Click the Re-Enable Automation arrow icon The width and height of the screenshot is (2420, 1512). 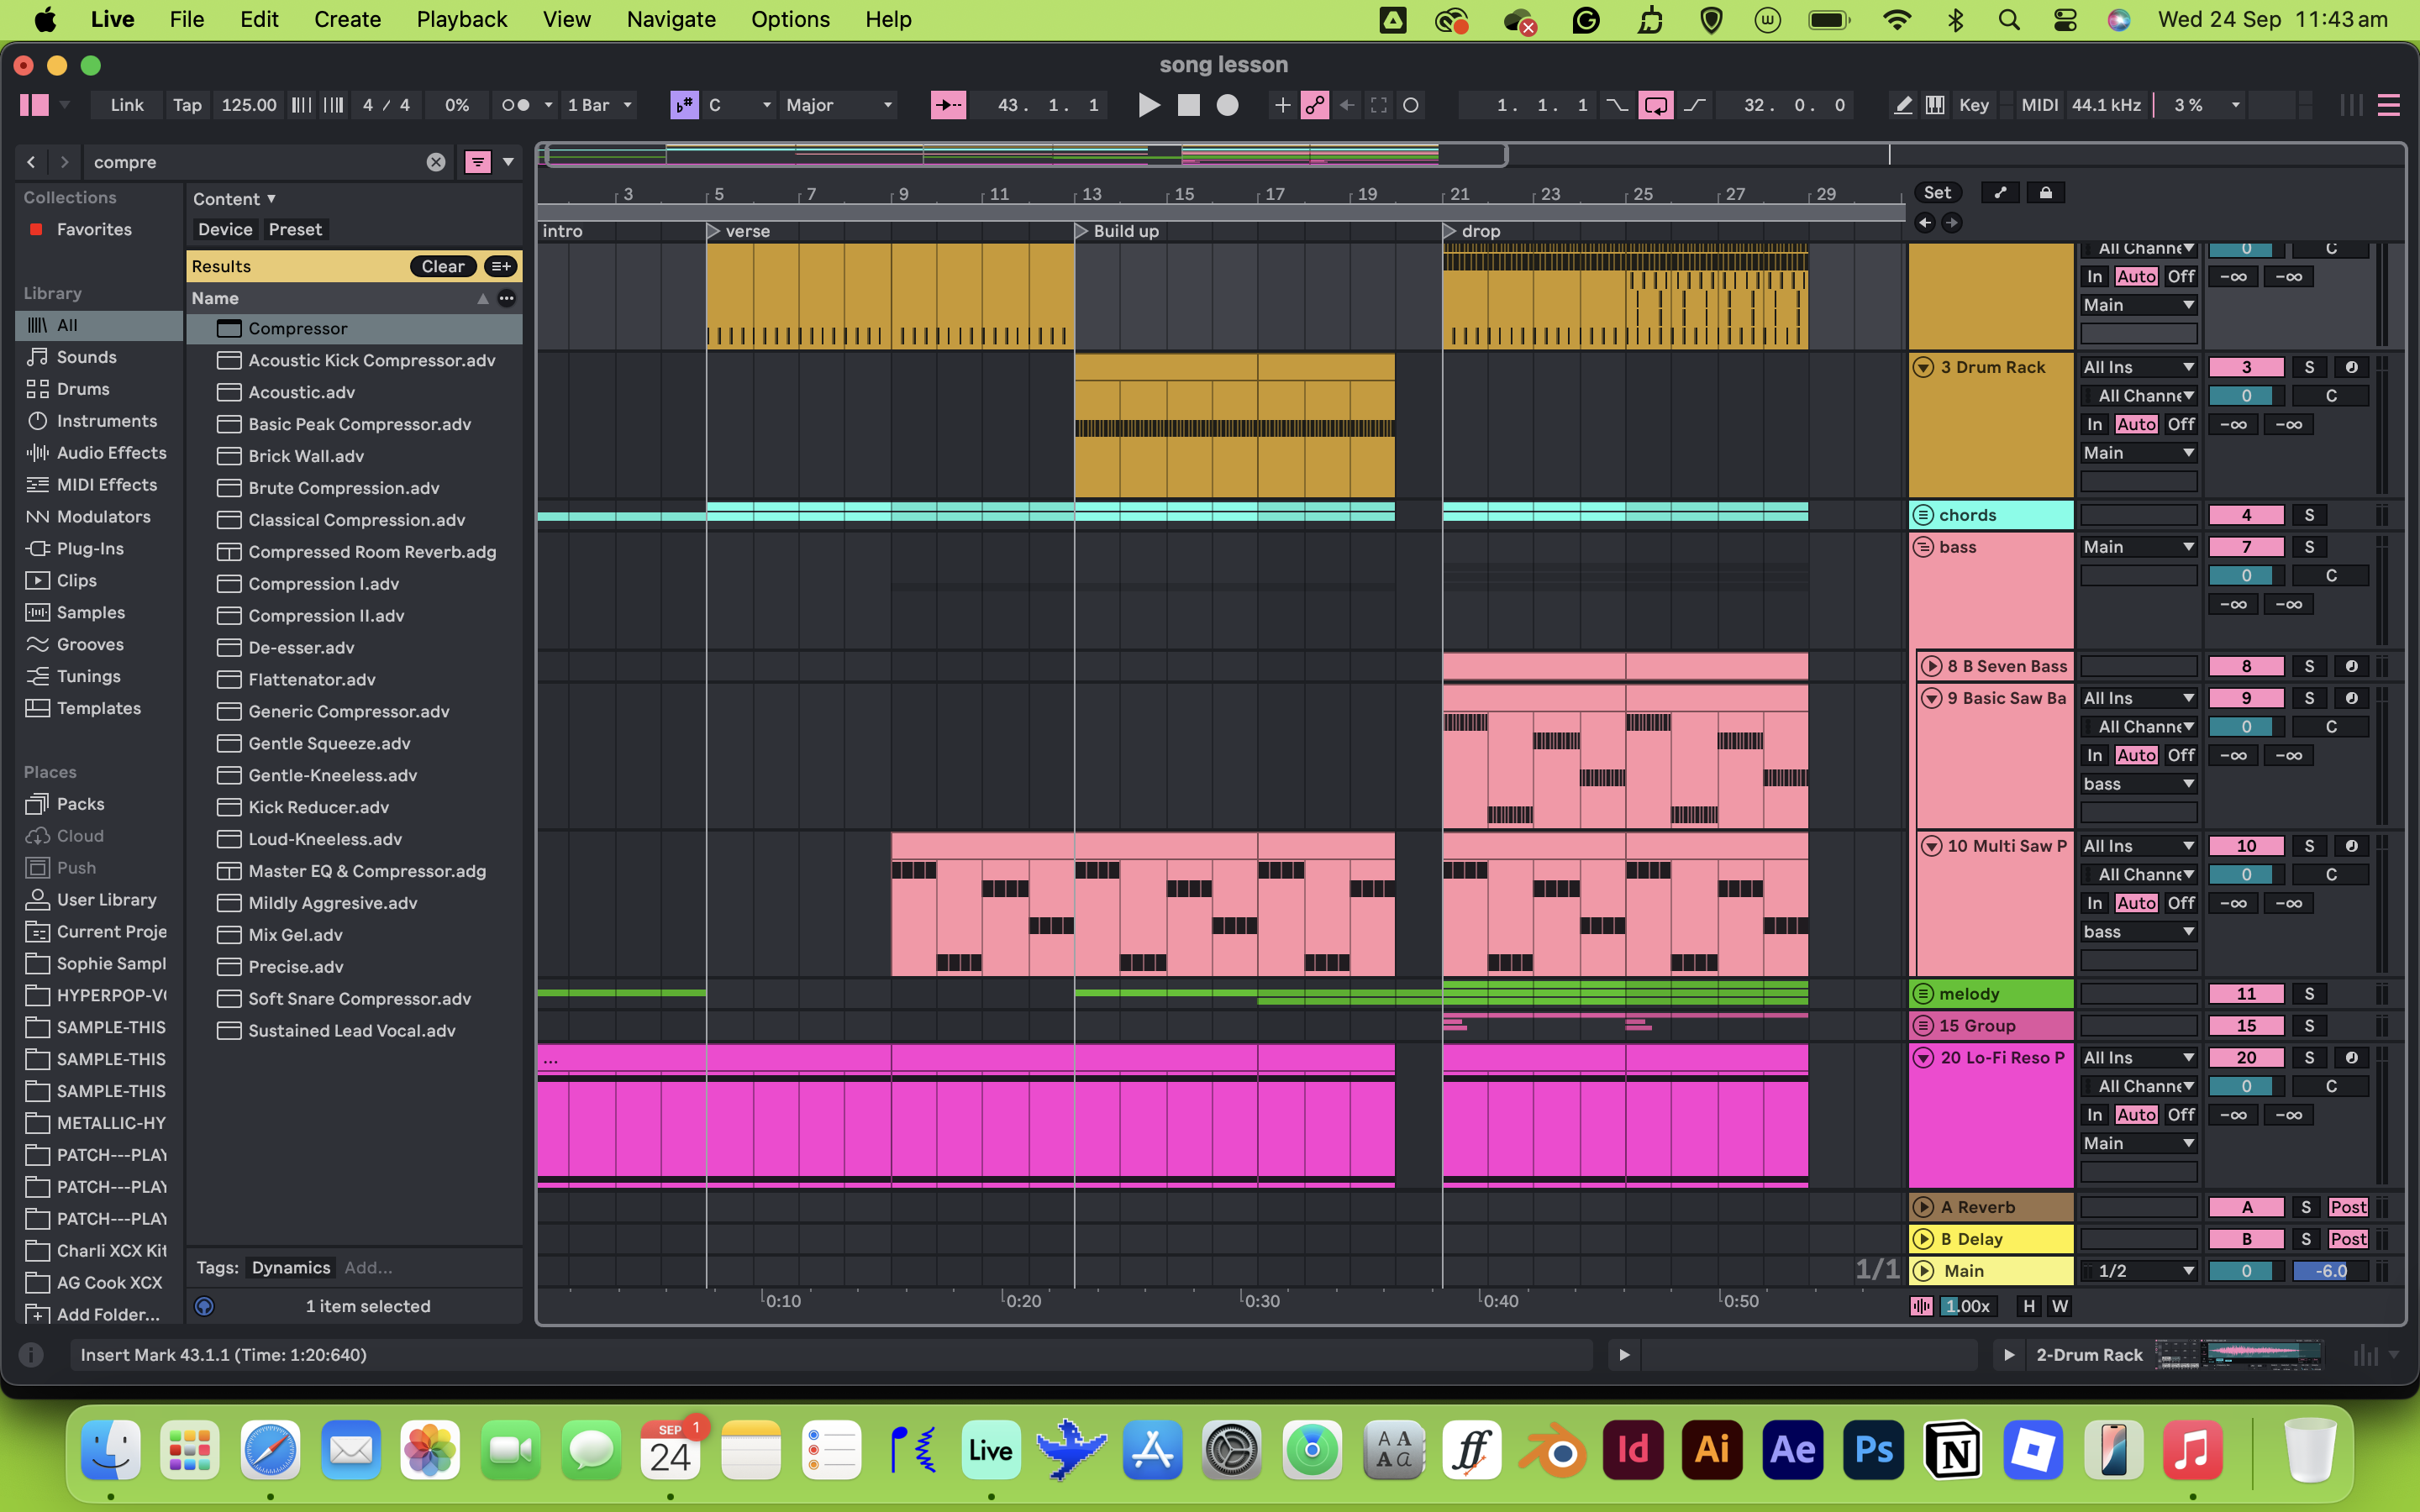1347,105
